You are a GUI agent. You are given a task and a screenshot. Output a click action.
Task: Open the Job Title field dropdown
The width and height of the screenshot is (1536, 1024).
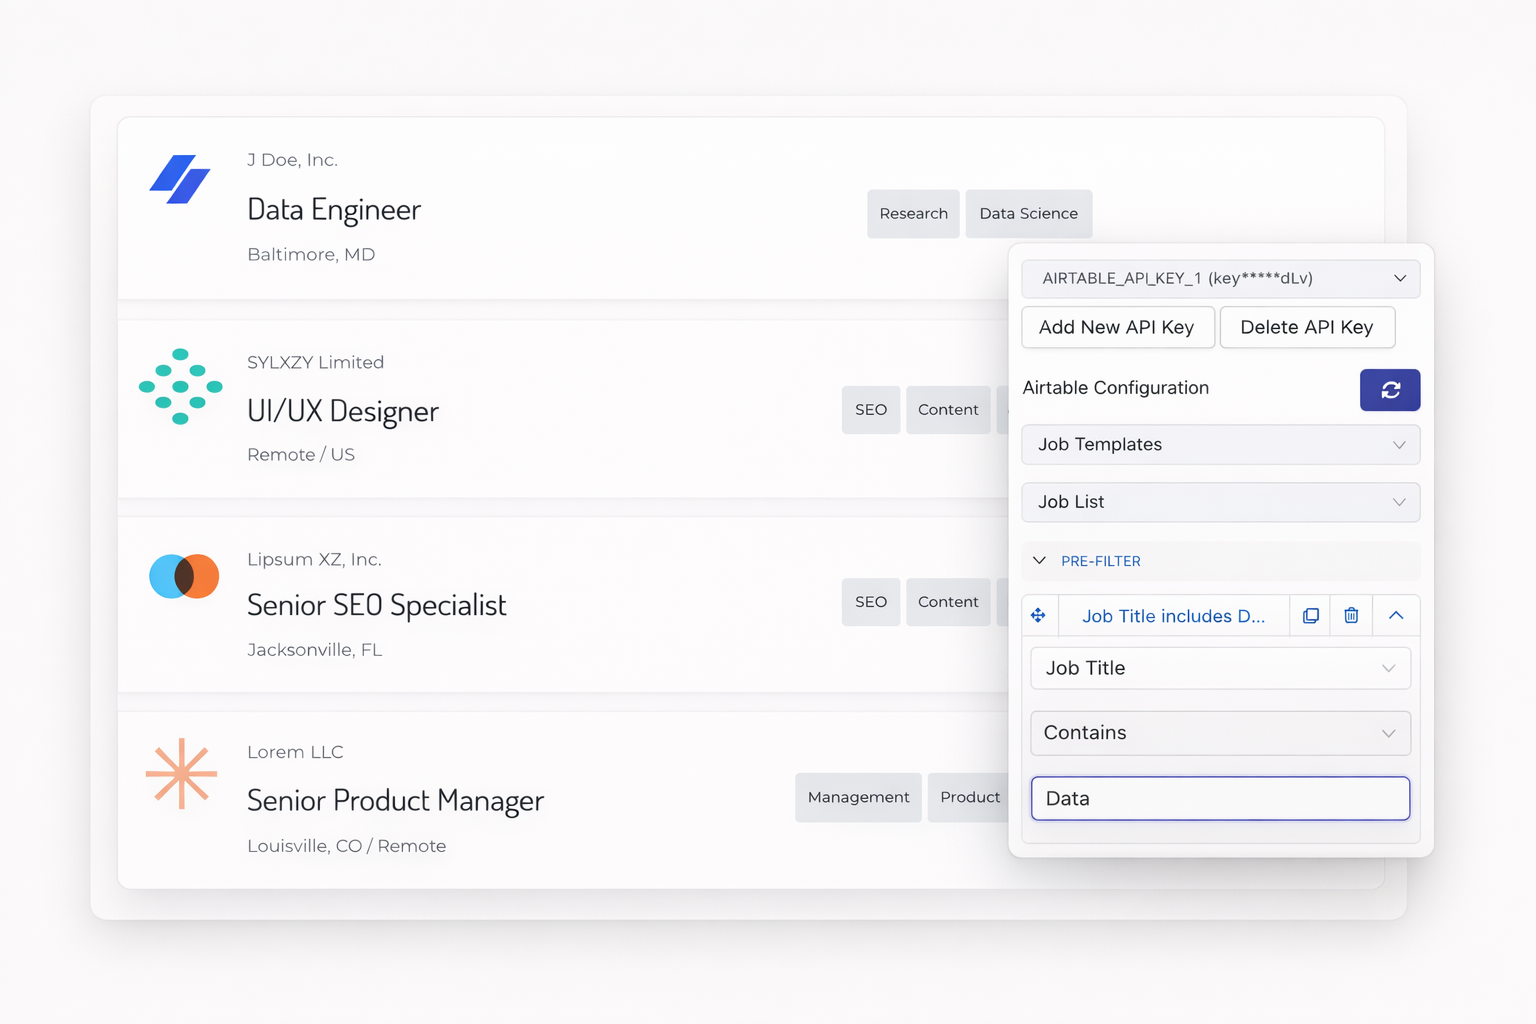coord(1220,668)
